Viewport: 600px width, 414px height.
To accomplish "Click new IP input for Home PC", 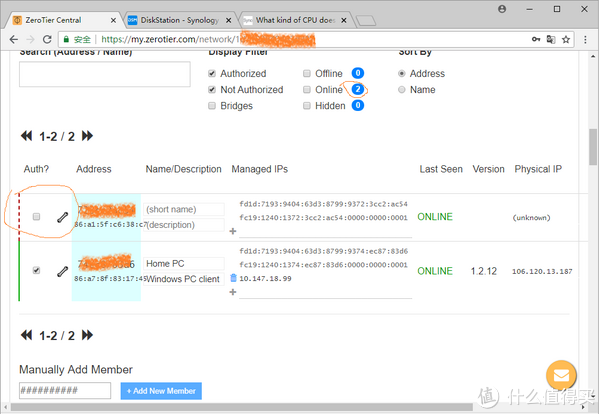I will (x=325, y=292).
